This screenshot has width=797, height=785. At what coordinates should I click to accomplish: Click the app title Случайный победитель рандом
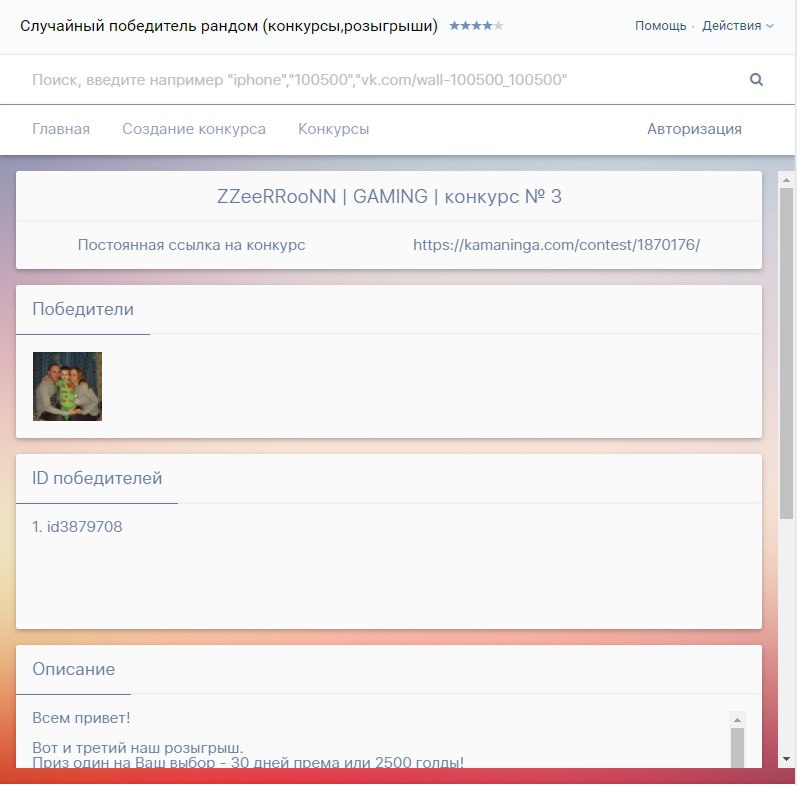click(x=229, y=25)
